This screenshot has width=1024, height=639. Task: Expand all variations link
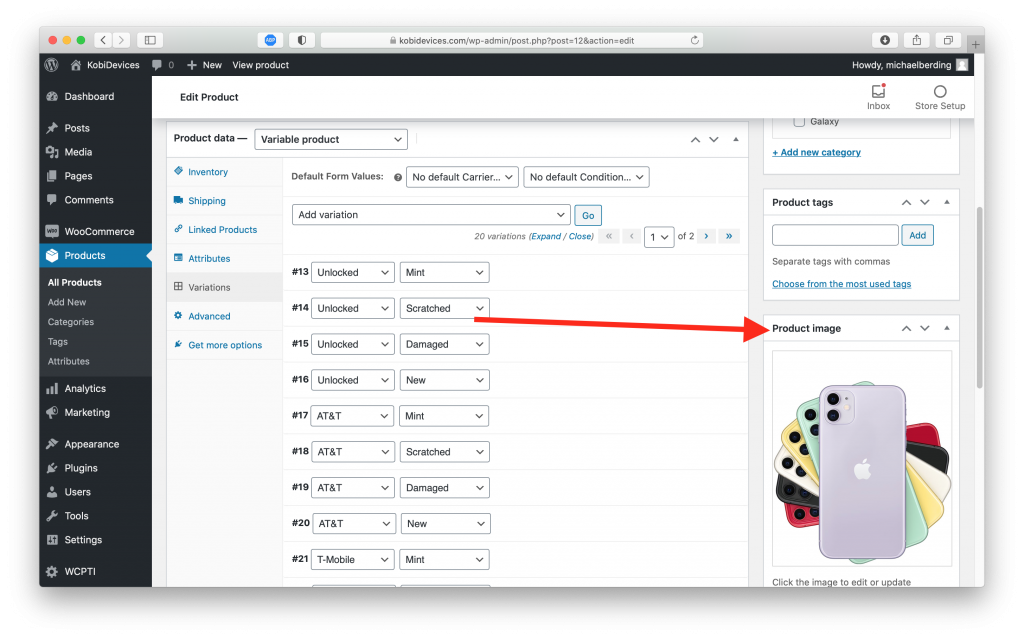pyautogui.click(x=545, y=237)
